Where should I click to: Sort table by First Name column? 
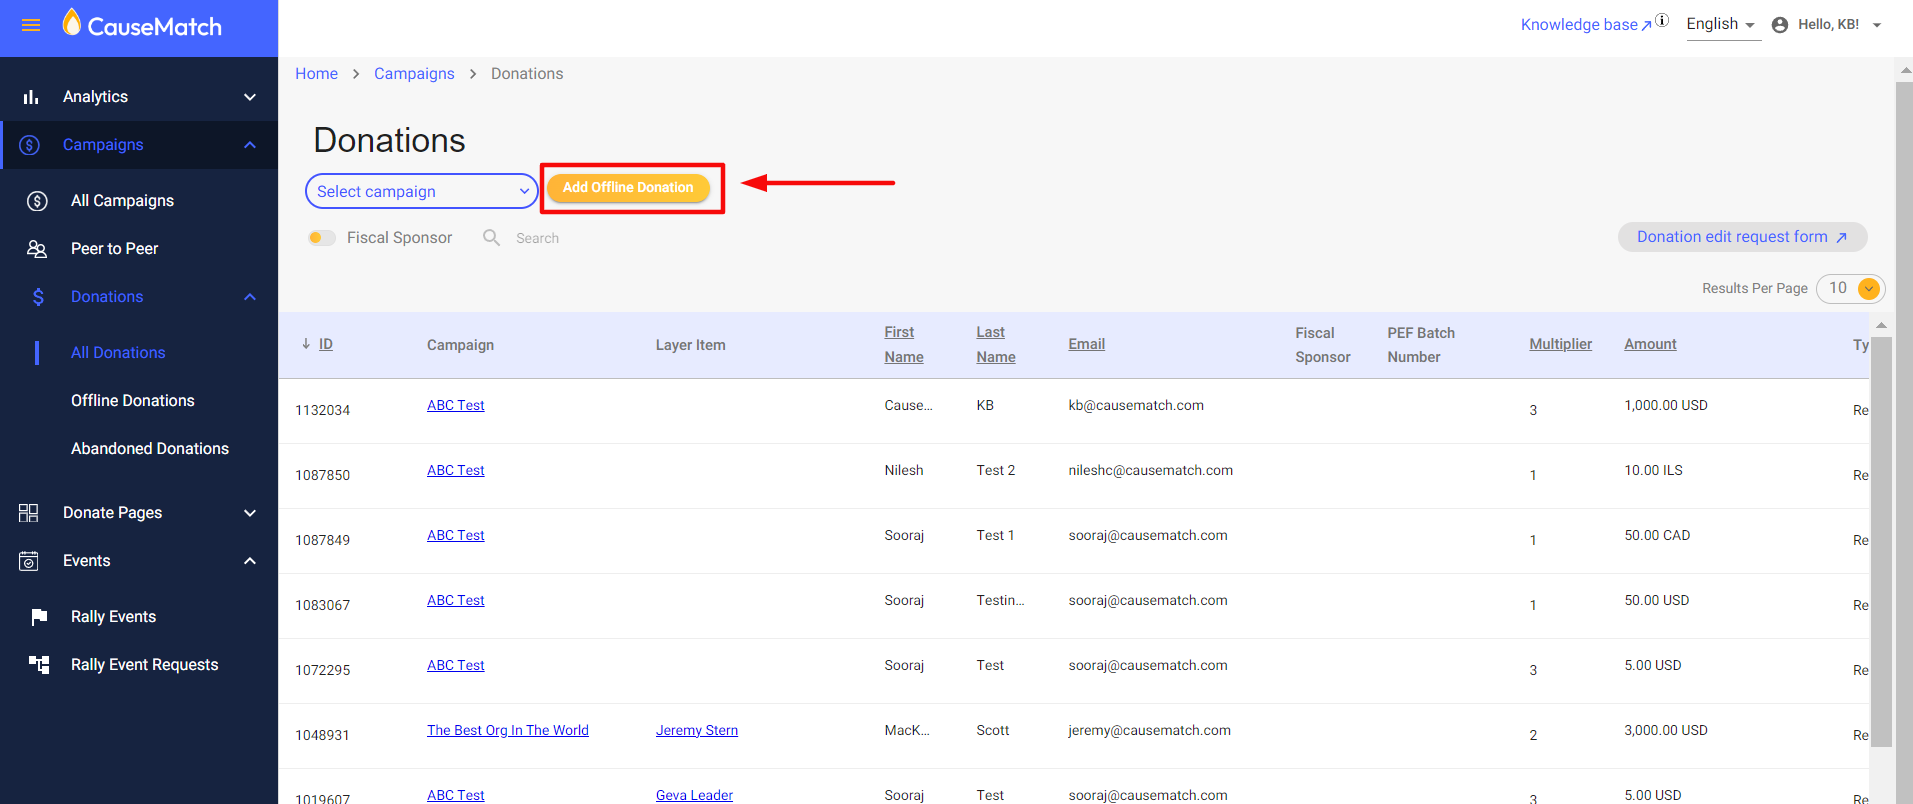tap(904, 344)
